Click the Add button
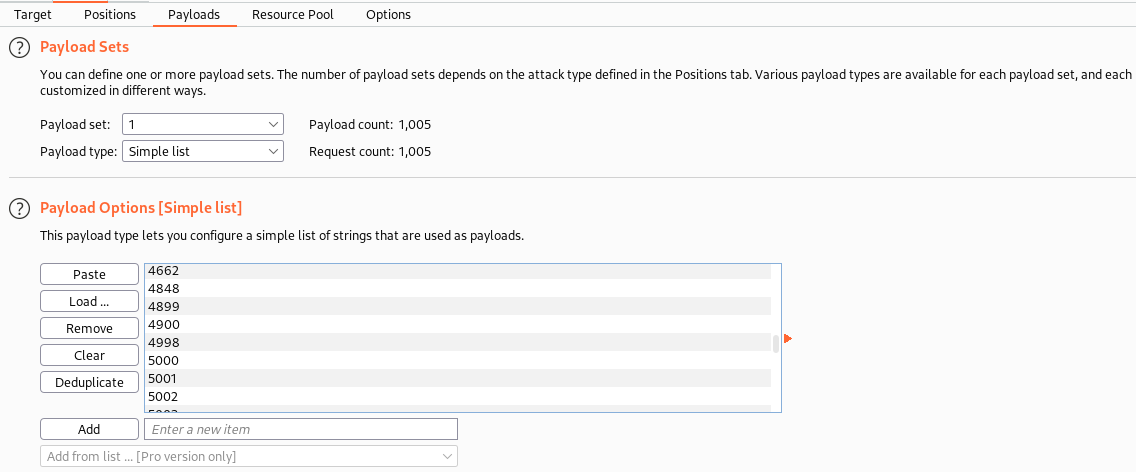The image size is (1136, 472). (89, 429)
